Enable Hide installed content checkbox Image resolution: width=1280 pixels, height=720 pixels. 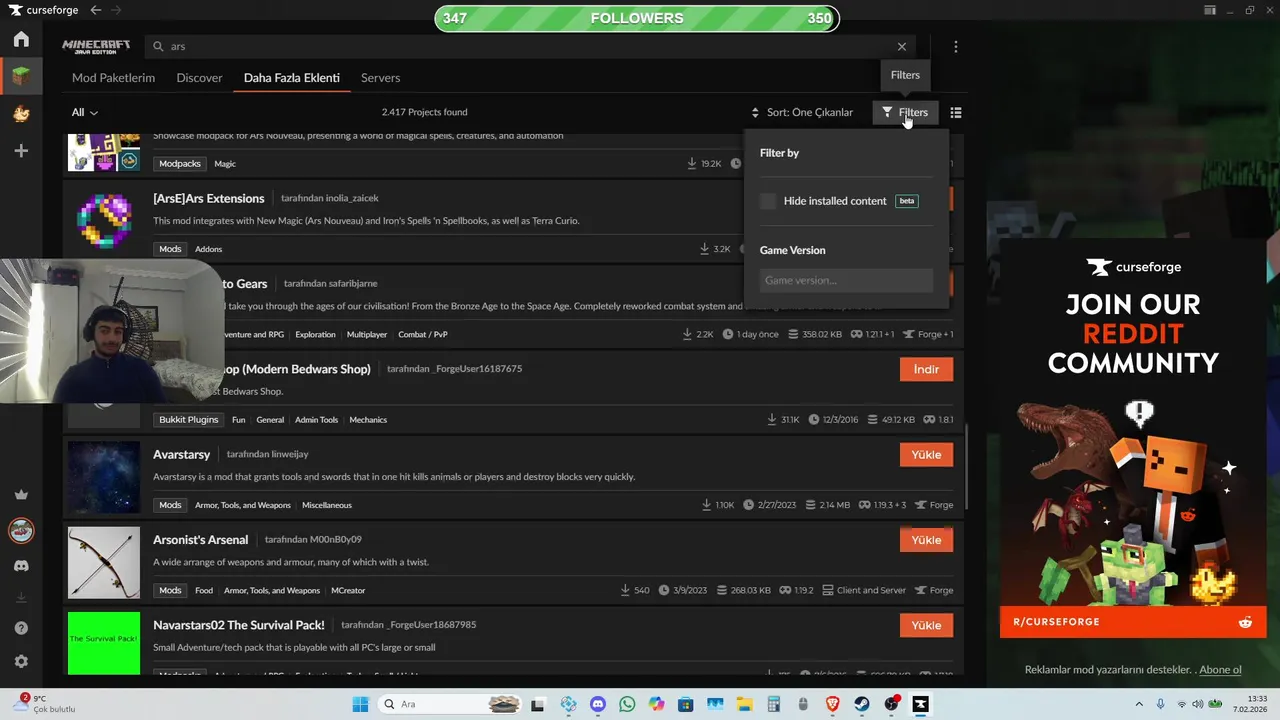768,201
